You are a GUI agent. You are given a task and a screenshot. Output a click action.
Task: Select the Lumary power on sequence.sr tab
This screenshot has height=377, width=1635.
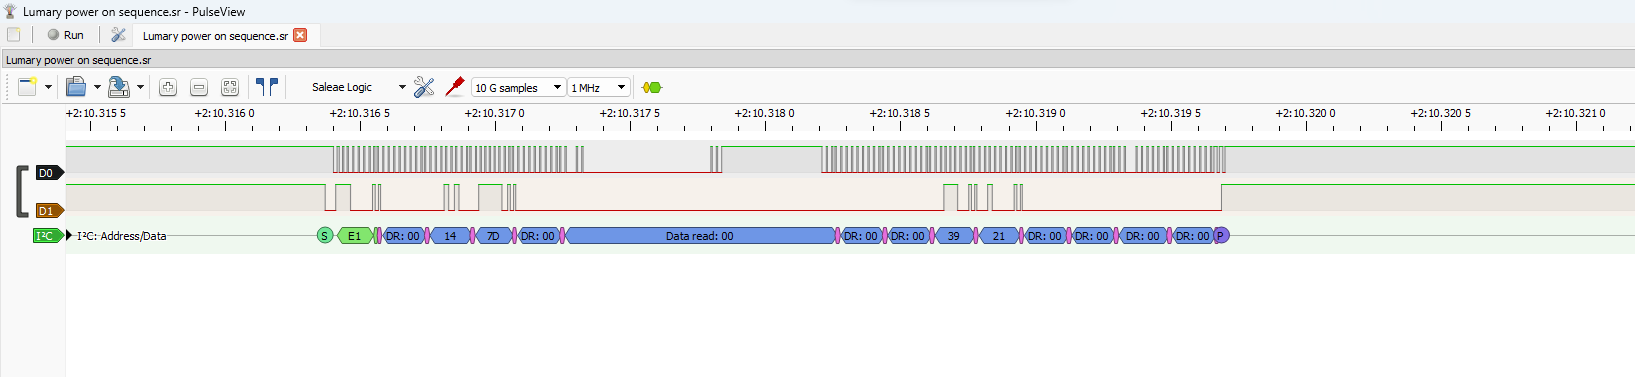[x=215, y=35]
